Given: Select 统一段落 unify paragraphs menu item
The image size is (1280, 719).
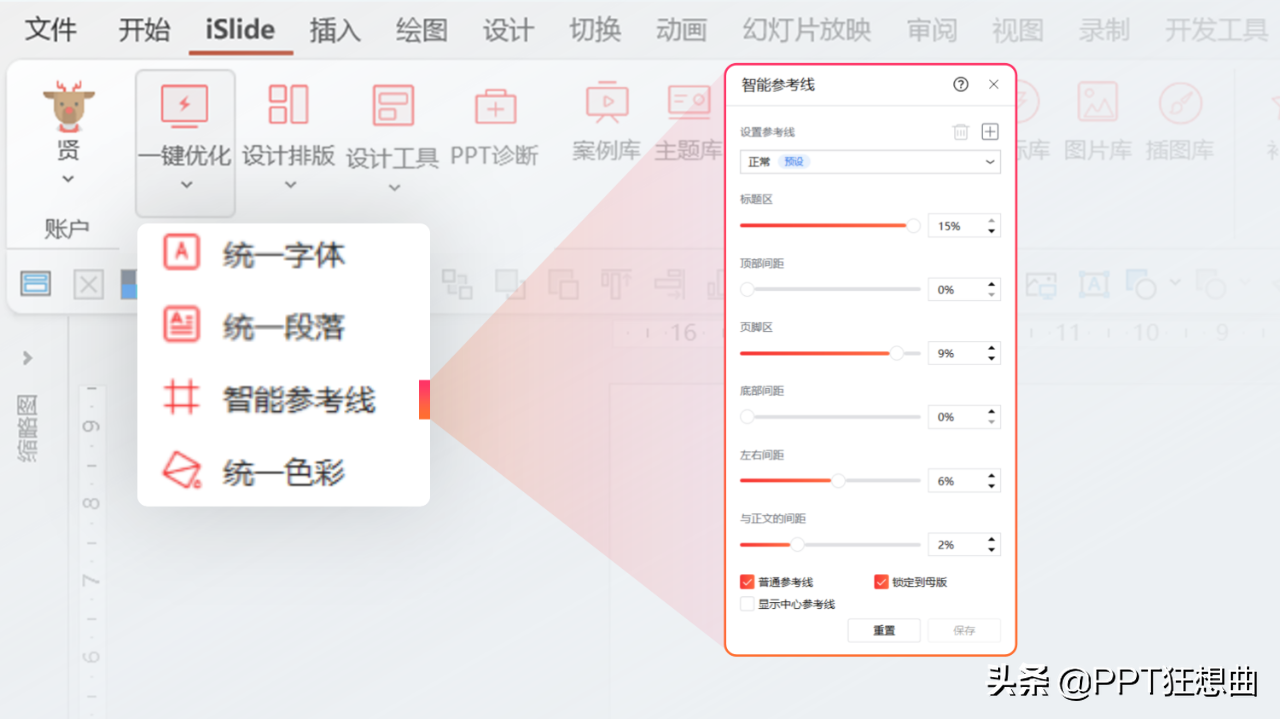Looking at the screenshot, I should pyautogui.click(x=283, y=326).
